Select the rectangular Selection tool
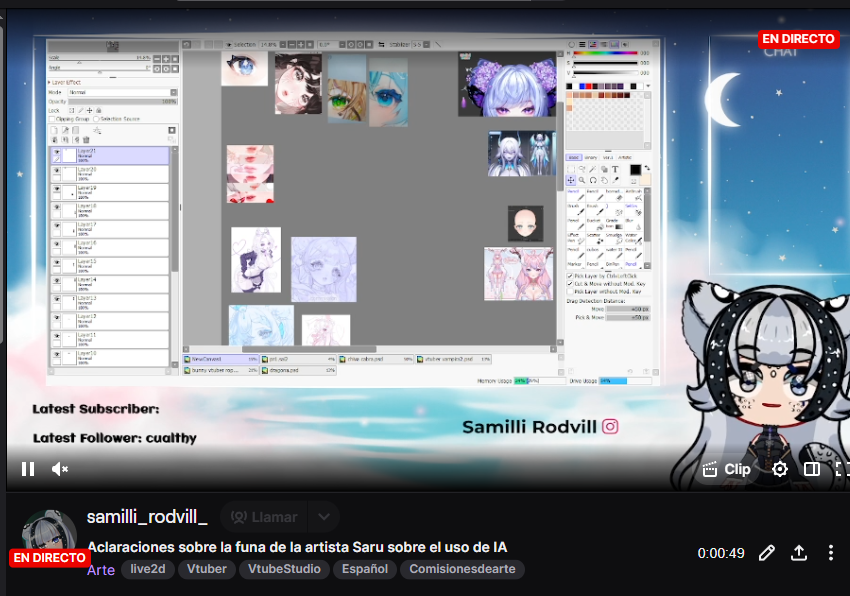Image resolution: width=850 pixels, height=596 pixels. coord(571,169)
